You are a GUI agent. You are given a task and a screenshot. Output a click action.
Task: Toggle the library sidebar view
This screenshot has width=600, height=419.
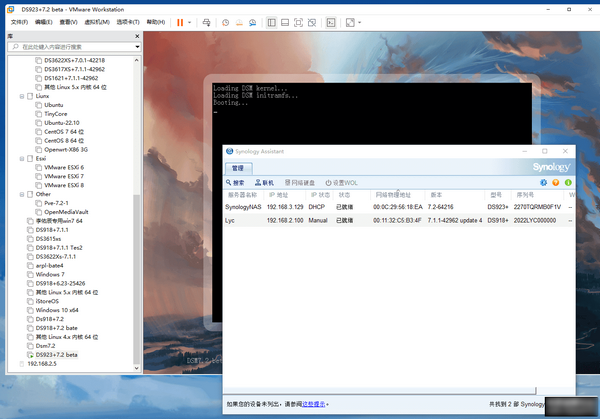click(x=271, y=23)
